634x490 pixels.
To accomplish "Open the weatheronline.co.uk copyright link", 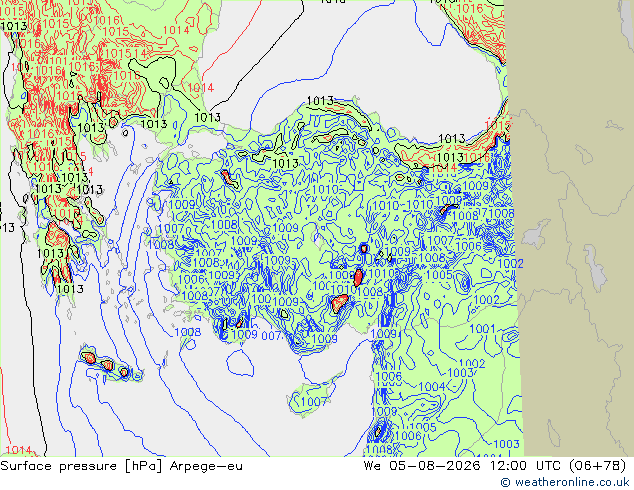I will click(565, 482).
